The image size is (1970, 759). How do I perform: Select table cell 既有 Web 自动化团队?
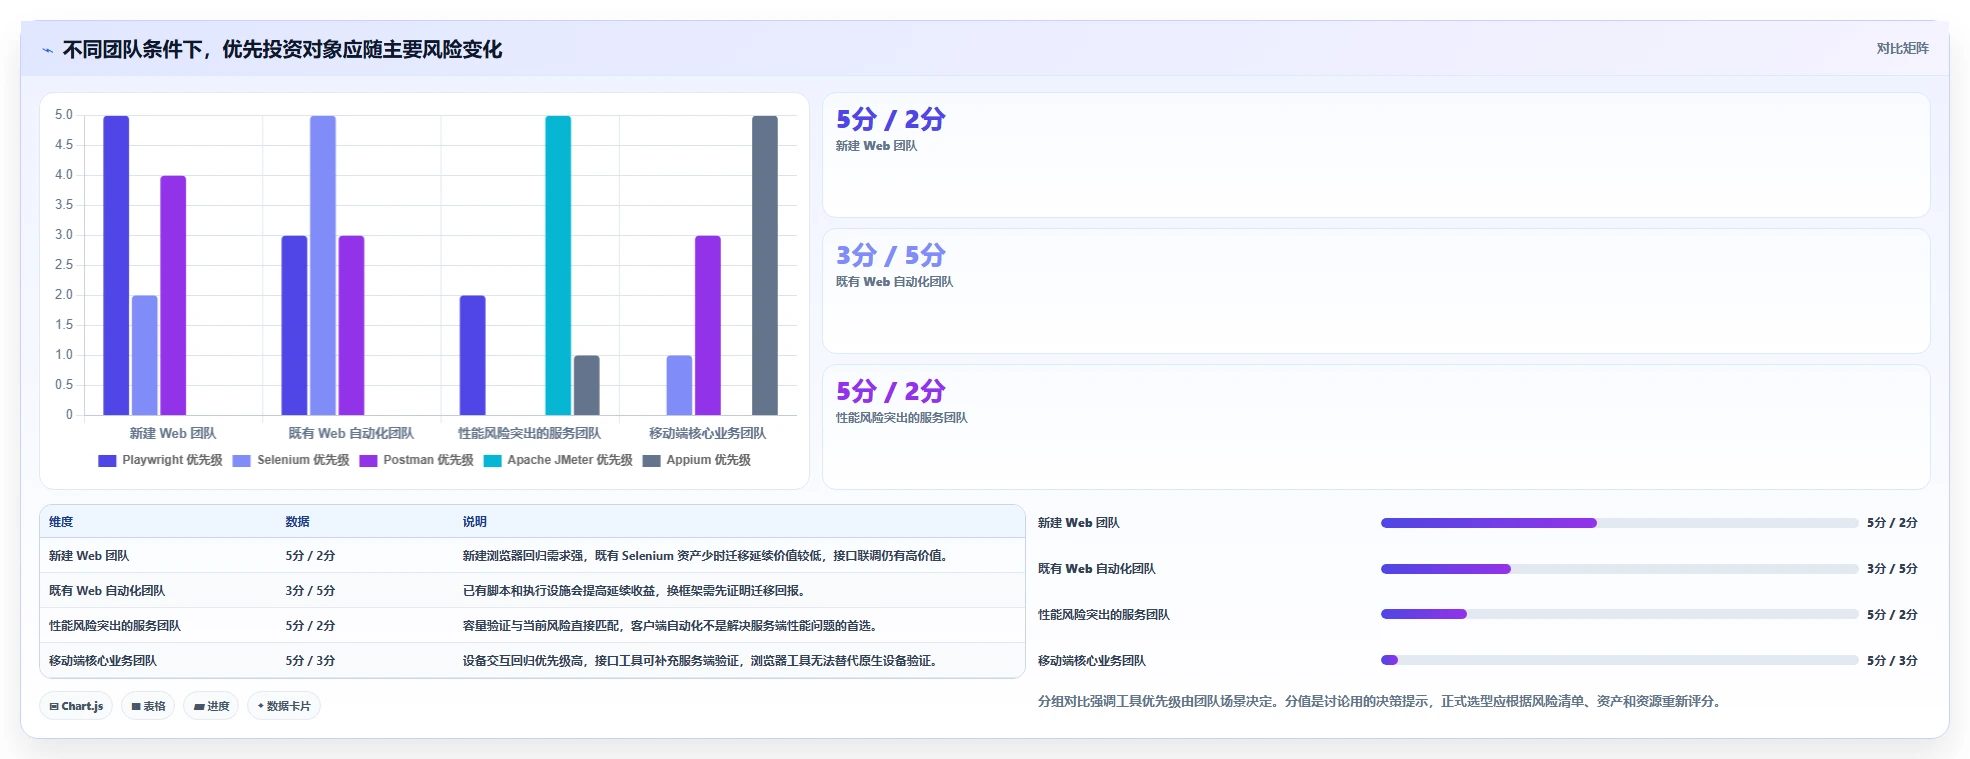click(x=107, y=591)
